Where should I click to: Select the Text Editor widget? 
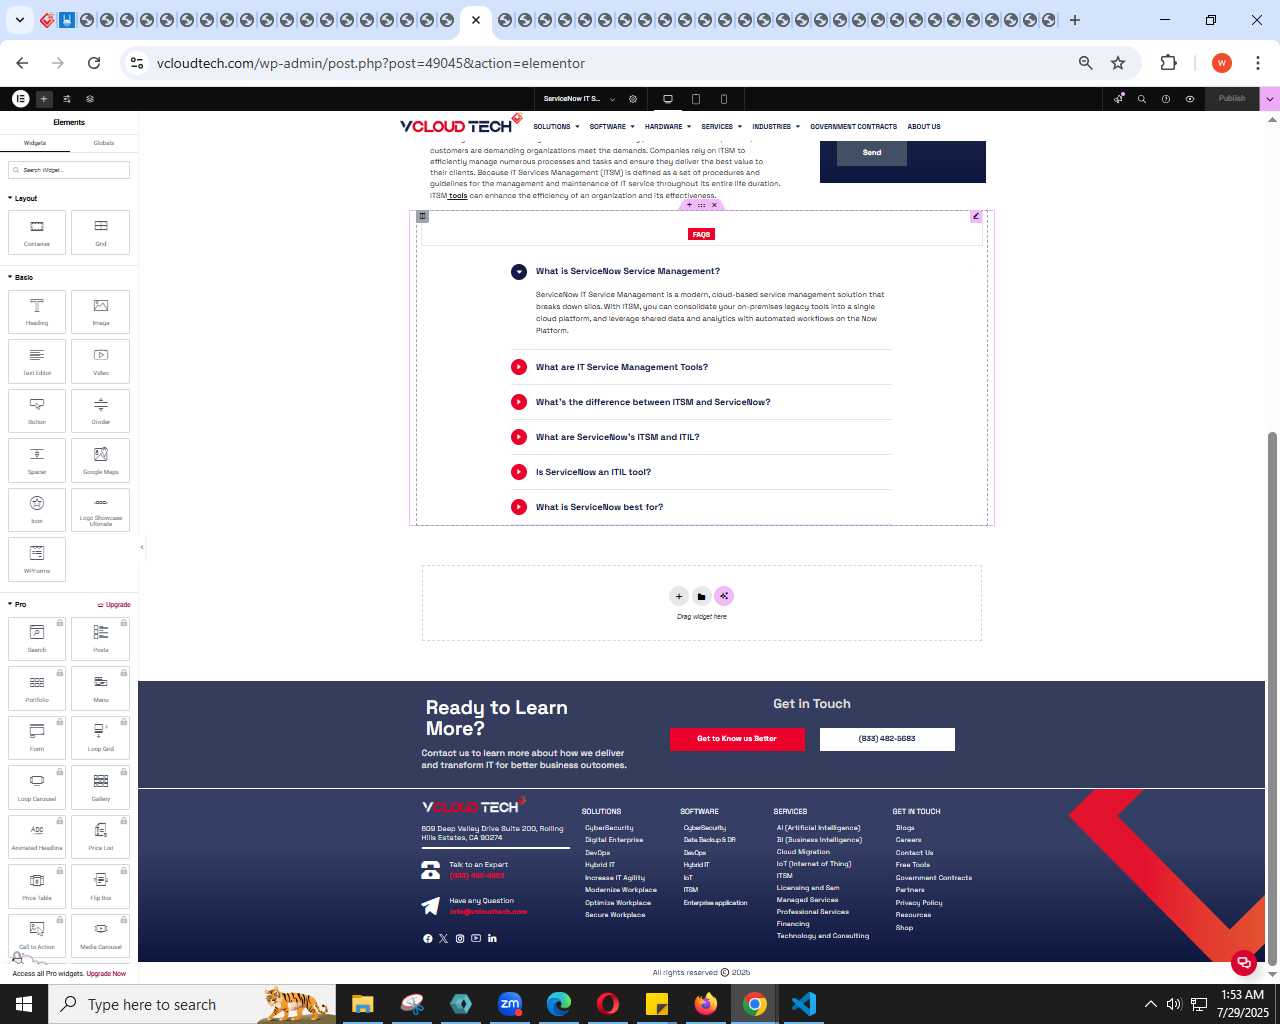37,361
